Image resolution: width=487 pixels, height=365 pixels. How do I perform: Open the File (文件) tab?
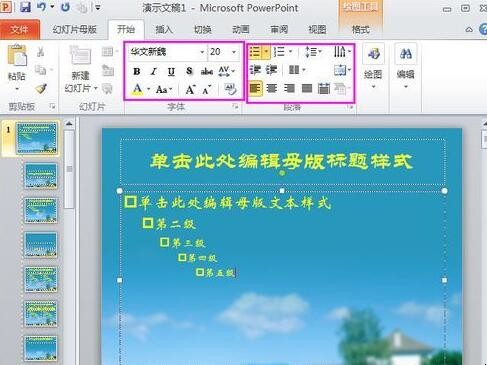pos(19,30)
